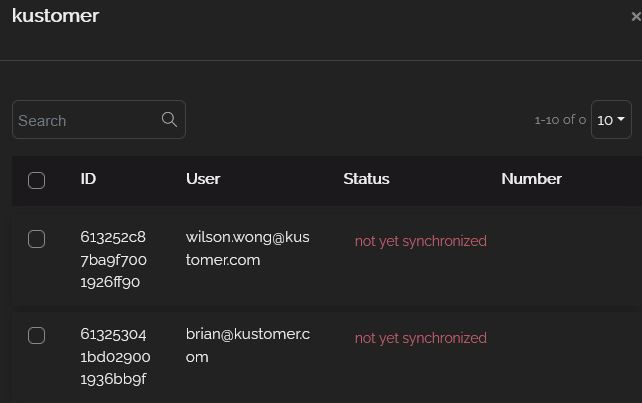Select the ID 613252c87ba9f7001926ff90 cell
Screen dimensions: 642x403
pos(113,260)
